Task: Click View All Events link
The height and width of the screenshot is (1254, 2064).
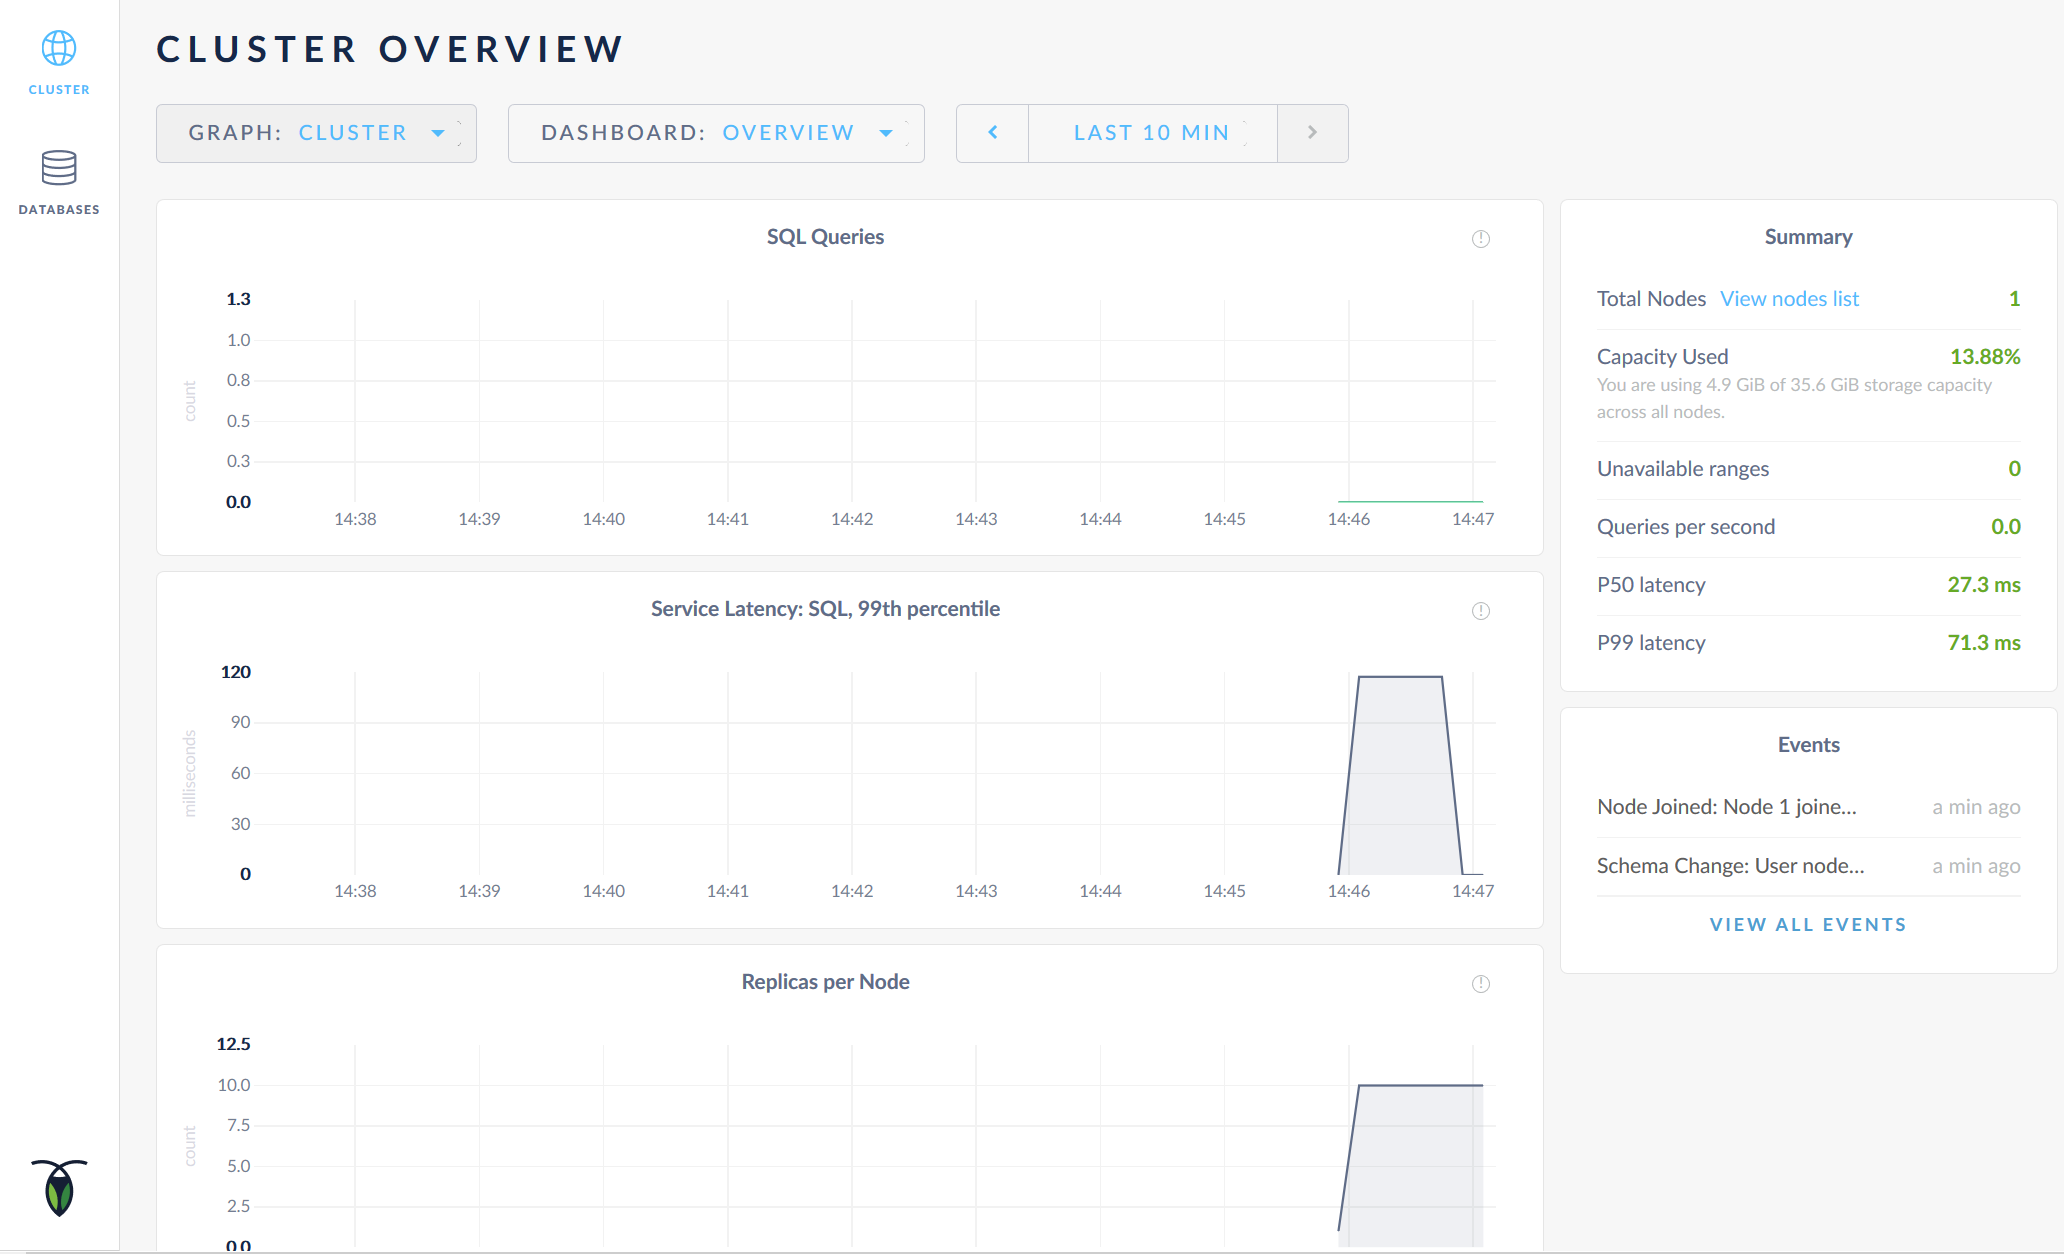Action: point(1808,925)
